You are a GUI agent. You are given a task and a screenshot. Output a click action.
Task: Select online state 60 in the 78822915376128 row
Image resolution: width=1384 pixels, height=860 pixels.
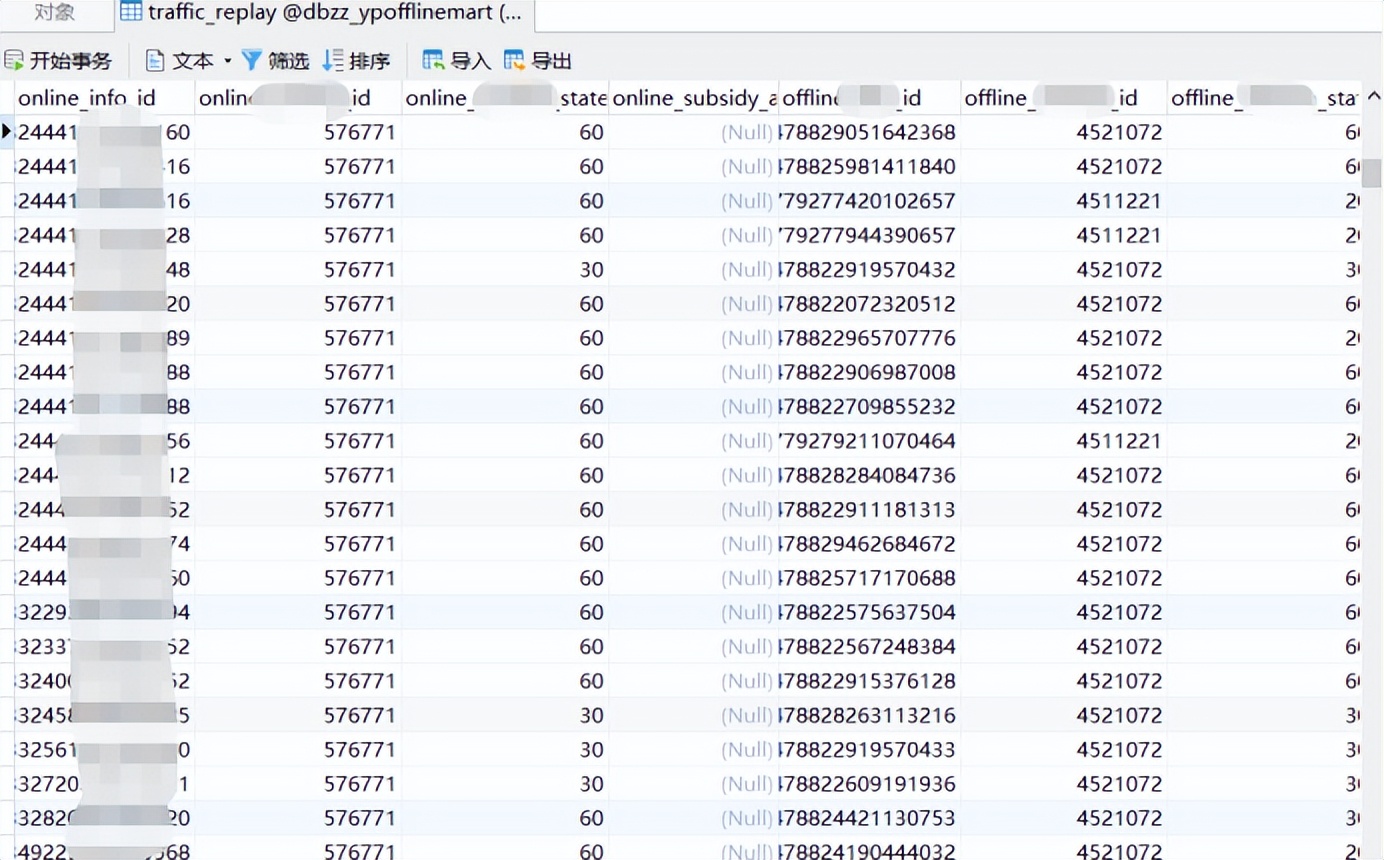coord(505,681)
